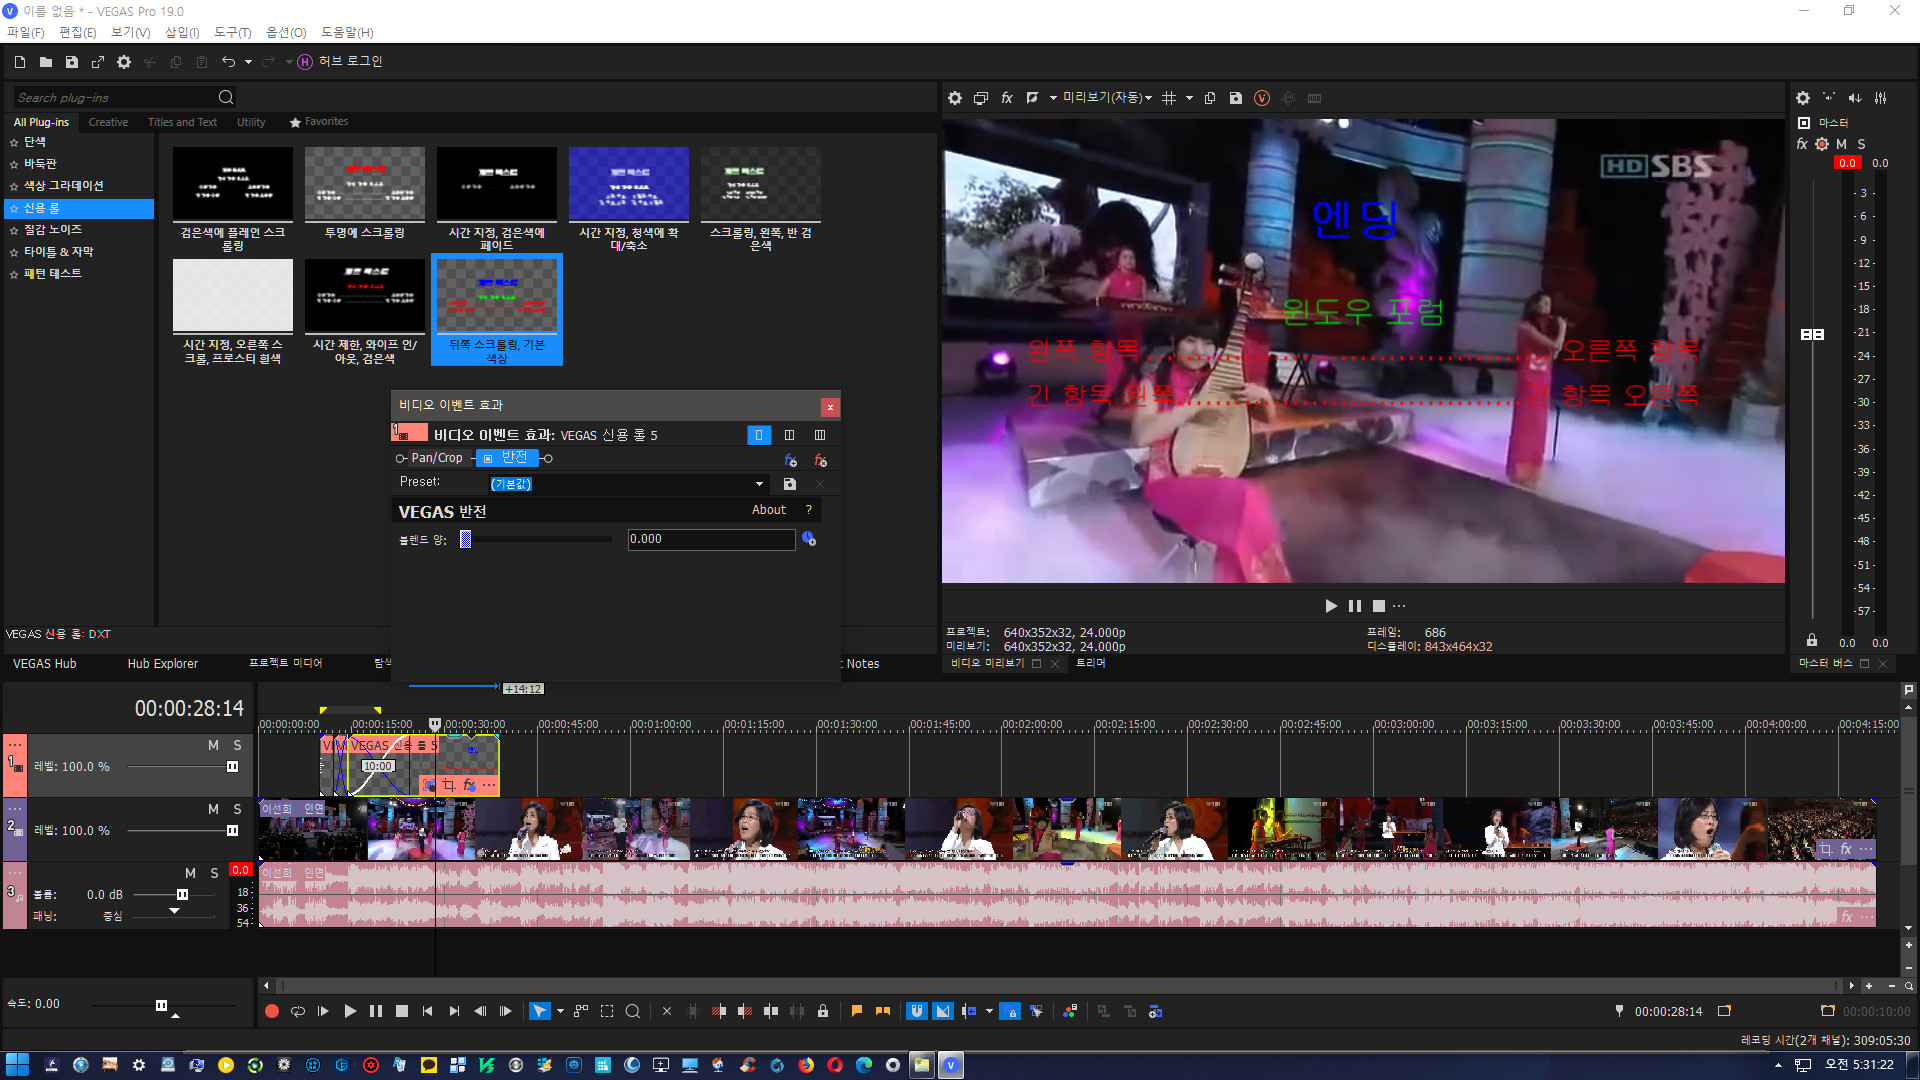Open the 프로젝트 미디어 tab
The image size is (1920, 1080).
[285, 663]
